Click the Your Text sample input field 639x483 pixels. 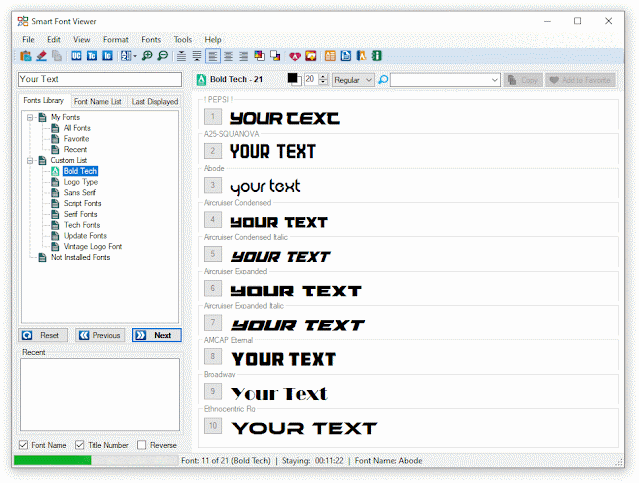click(x=100, y=79)
